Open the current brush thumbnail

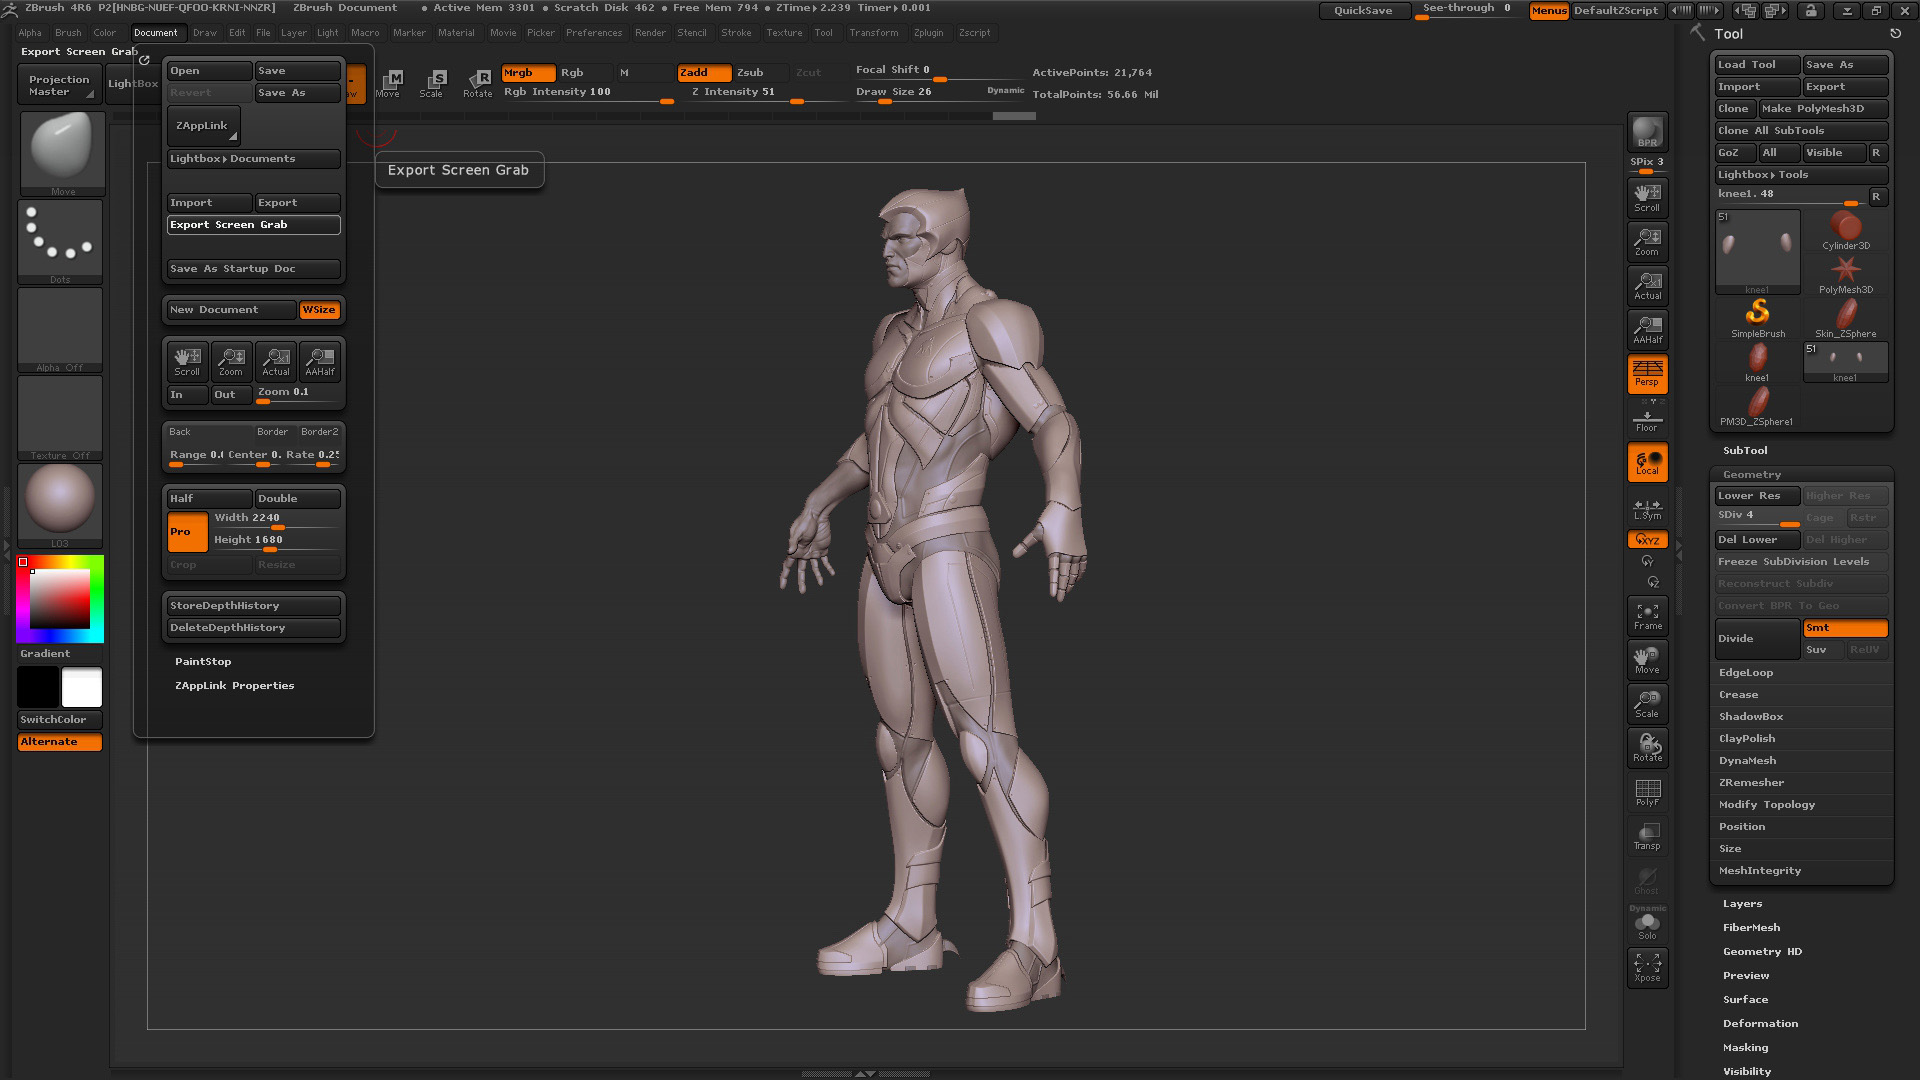coord(62,152)
